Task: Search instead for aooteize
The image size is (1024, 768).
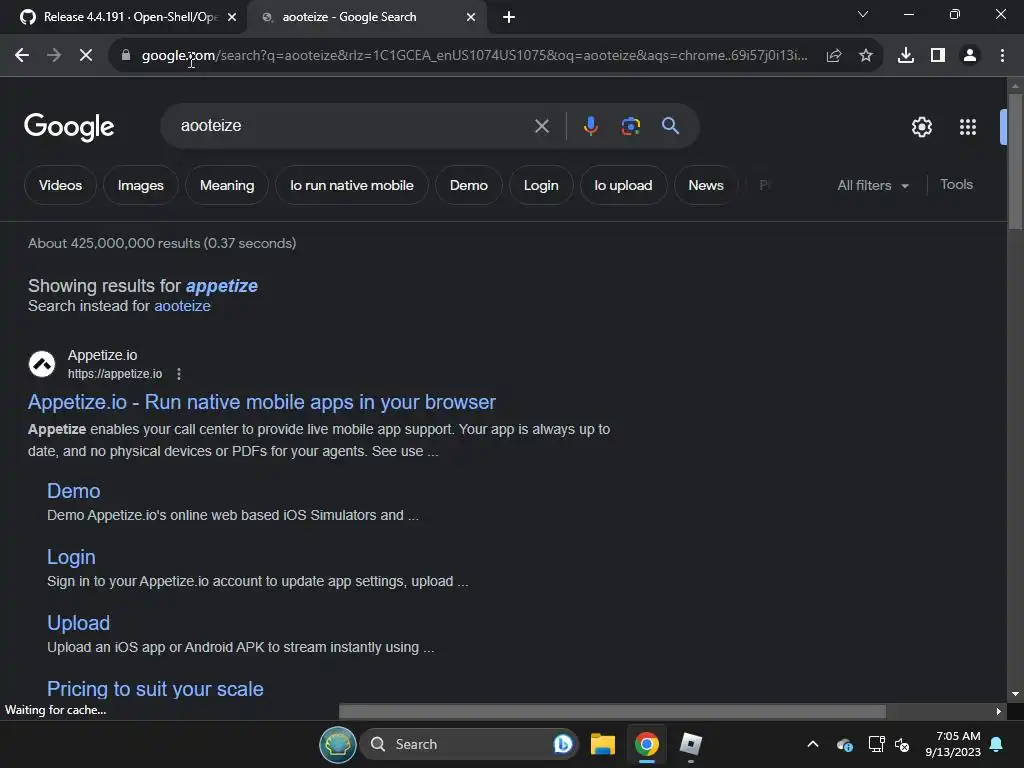Action: [182, 306]
